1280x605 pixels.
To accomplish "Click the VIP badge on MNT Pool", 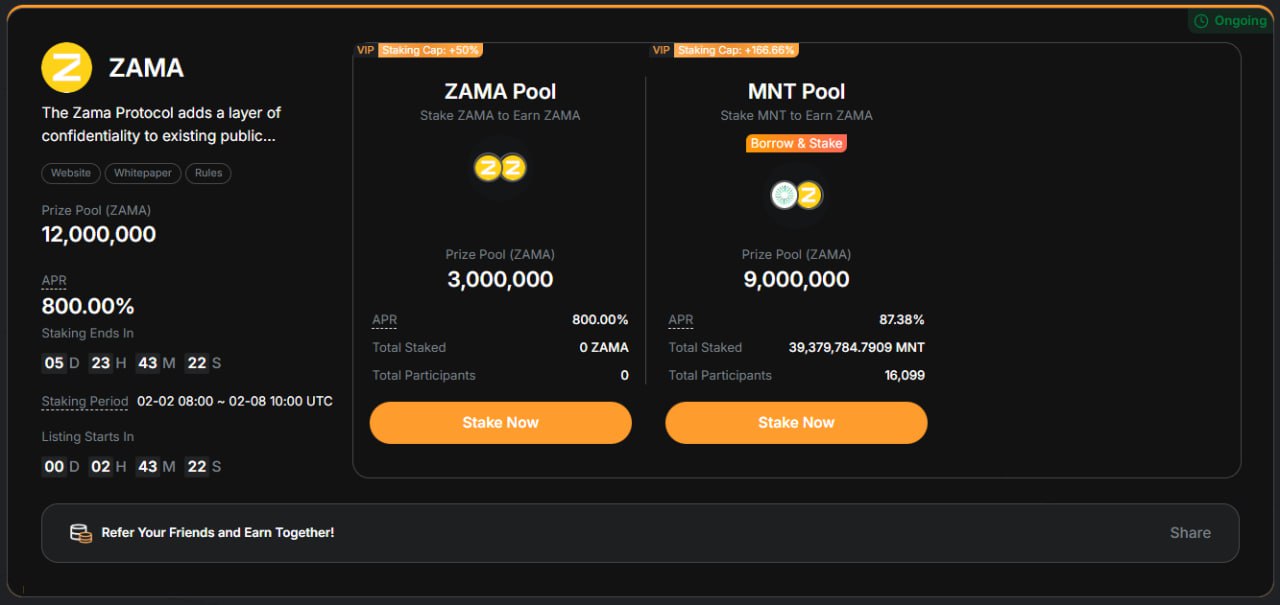I will coord(661,50).
